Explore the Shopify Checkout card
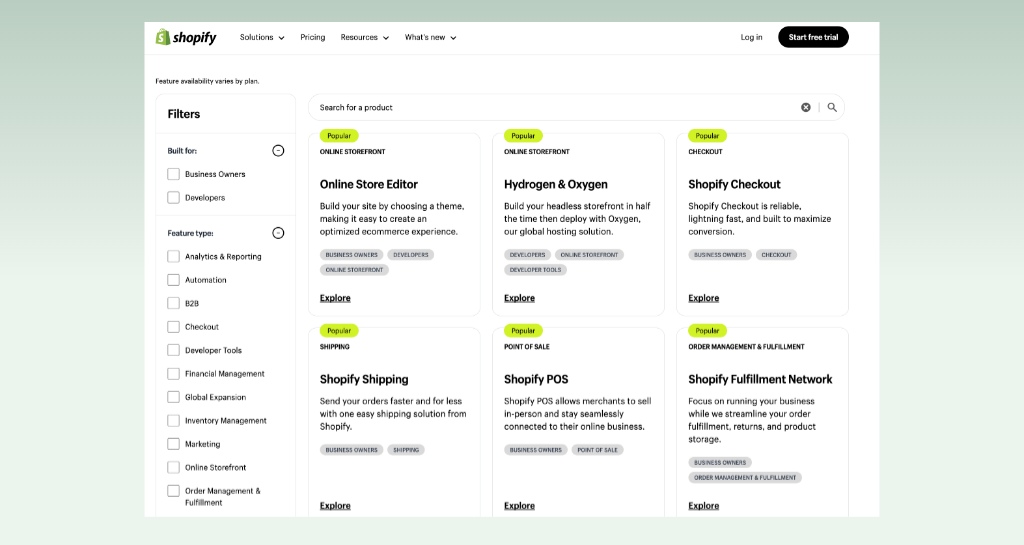1024x545 pixels. pos(703,298)
